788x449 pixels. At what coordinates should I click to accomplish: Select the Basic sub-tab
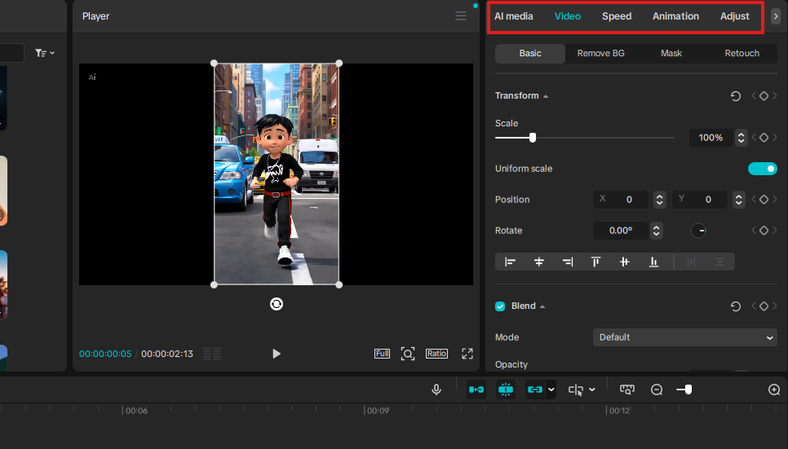[x=530, y=53]
